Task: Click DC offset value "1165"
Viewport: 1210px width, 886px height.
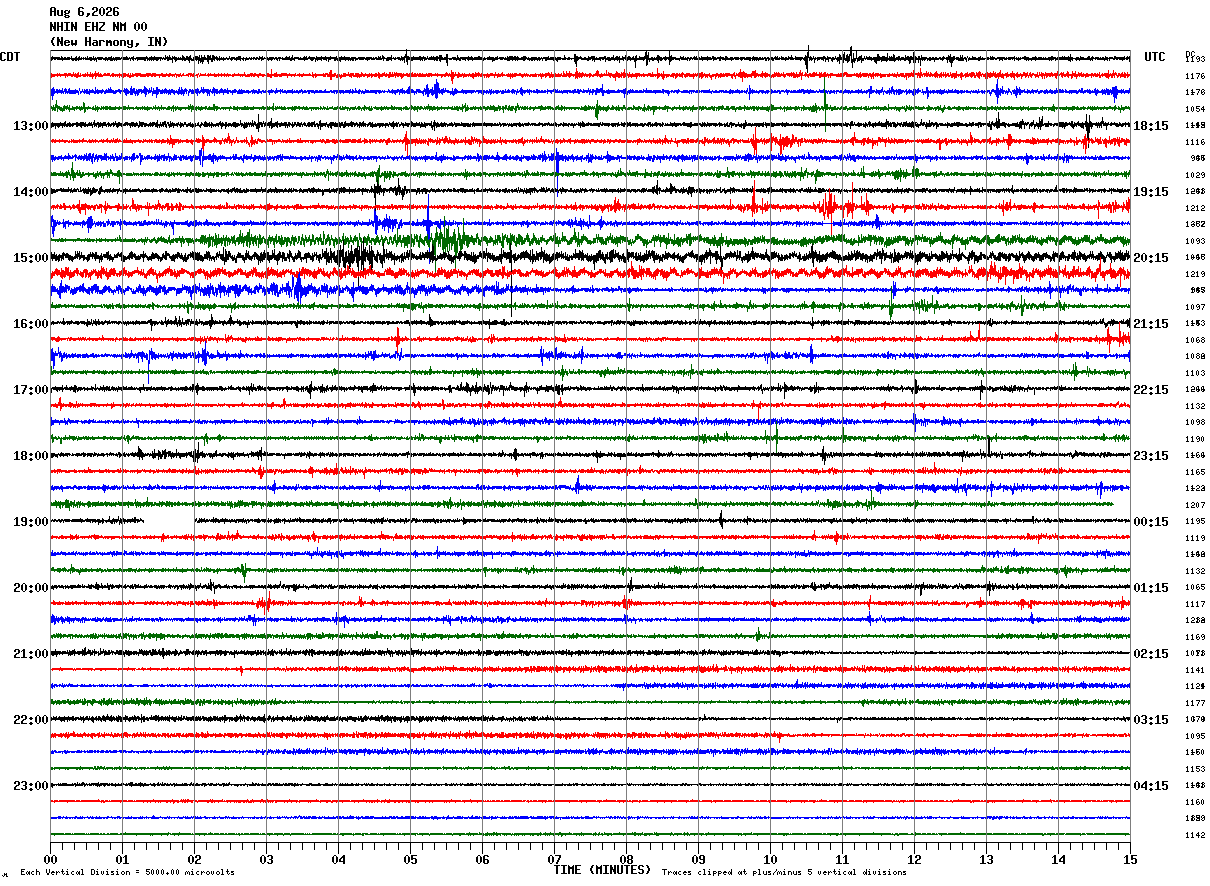Action: click(1195, 472)
